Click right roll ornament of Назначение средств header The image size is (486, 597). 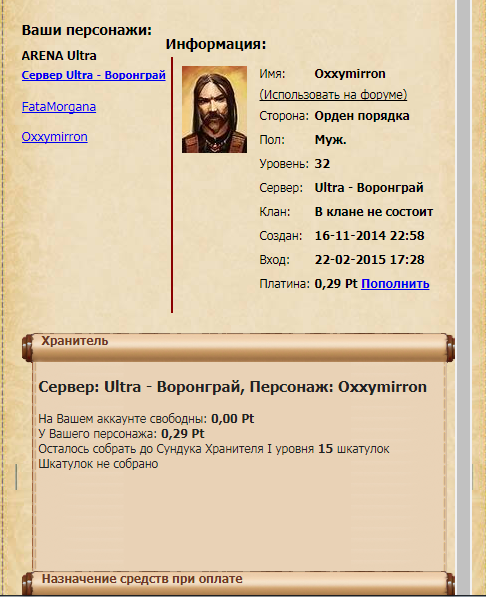coord(450,584)
